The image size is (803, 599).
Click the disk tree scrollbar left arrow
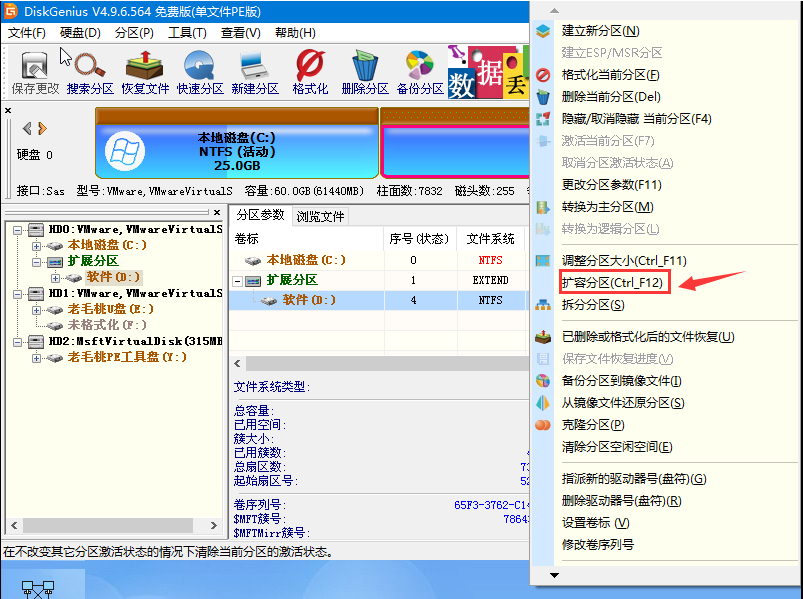[14, 526]
